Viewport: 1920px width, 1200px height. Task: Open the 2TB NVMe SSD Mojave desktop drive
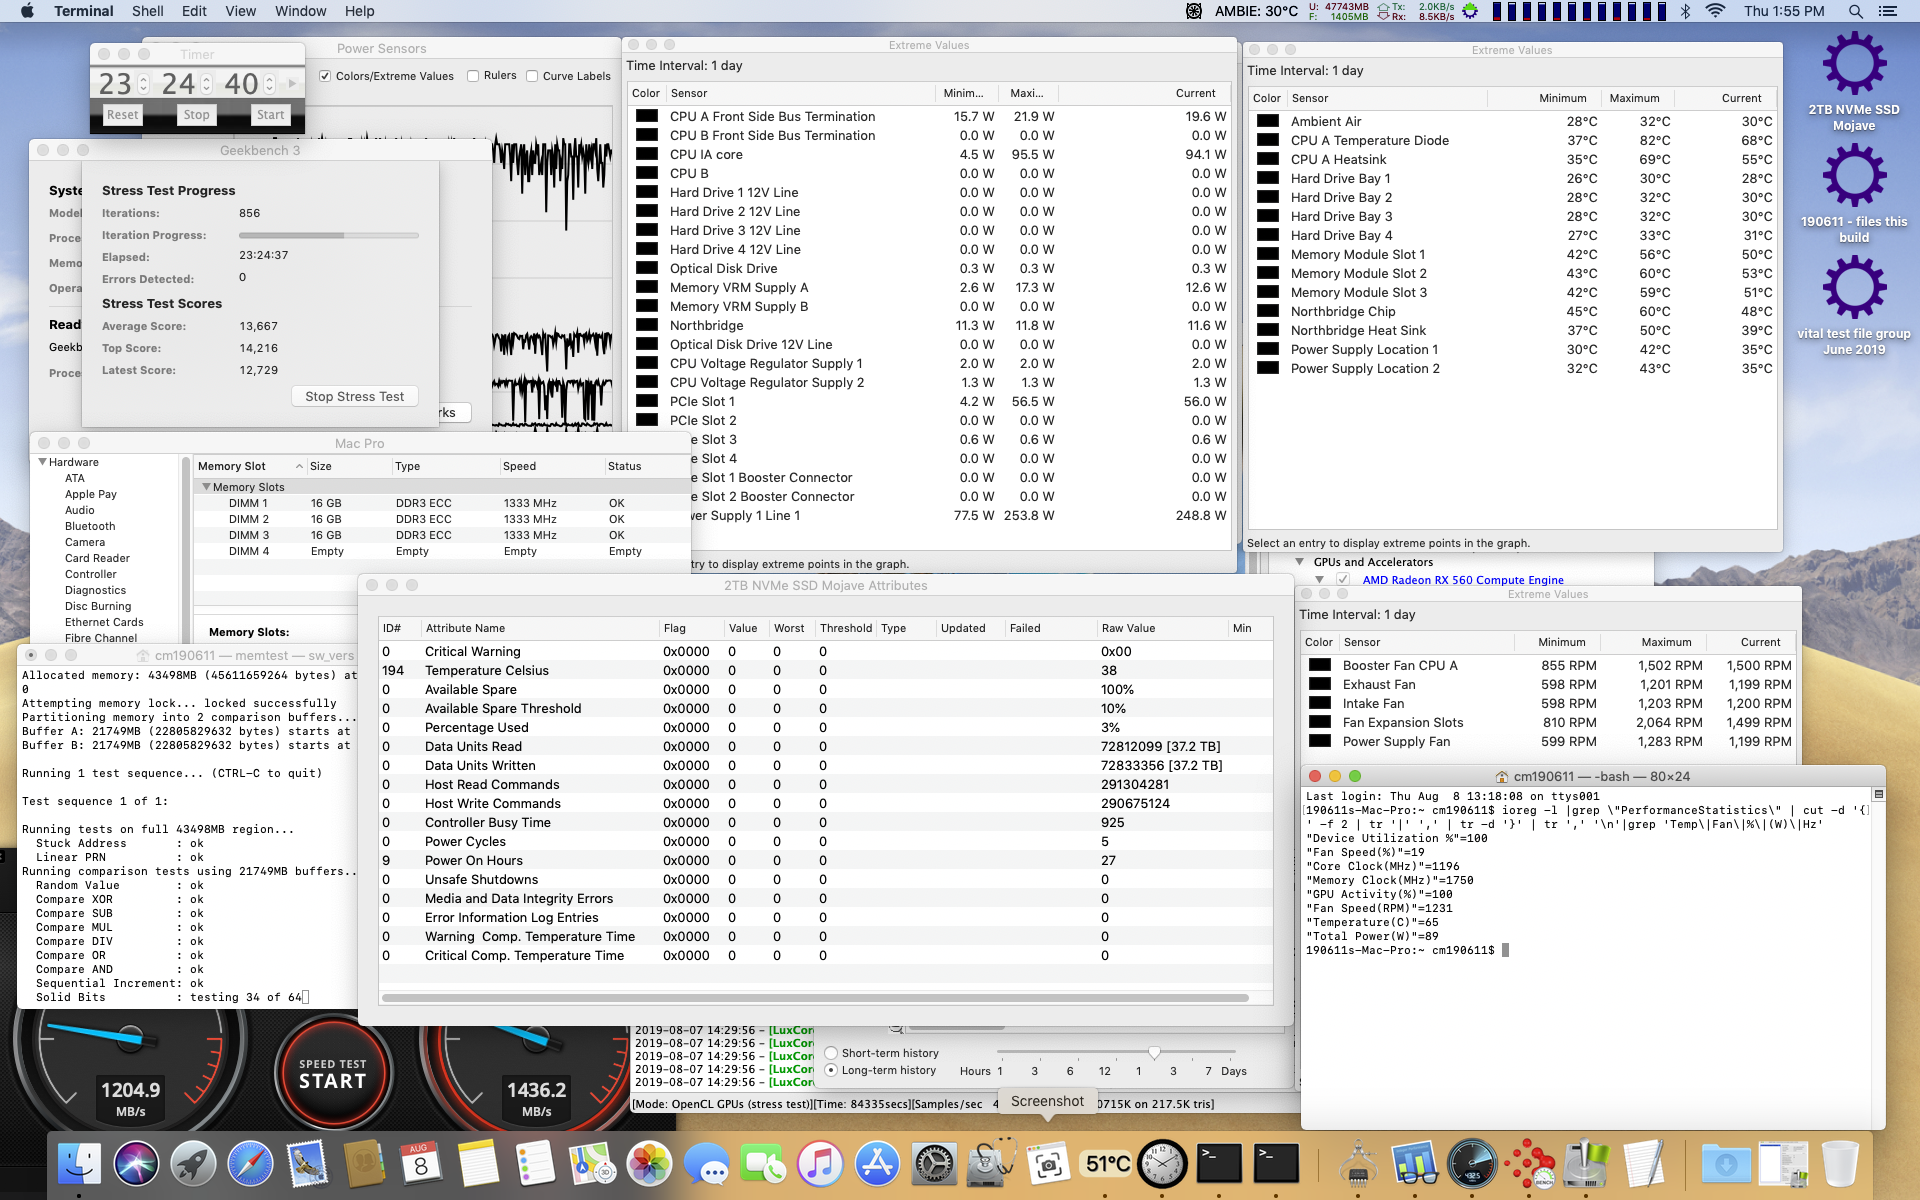[x=1854, y=82]
